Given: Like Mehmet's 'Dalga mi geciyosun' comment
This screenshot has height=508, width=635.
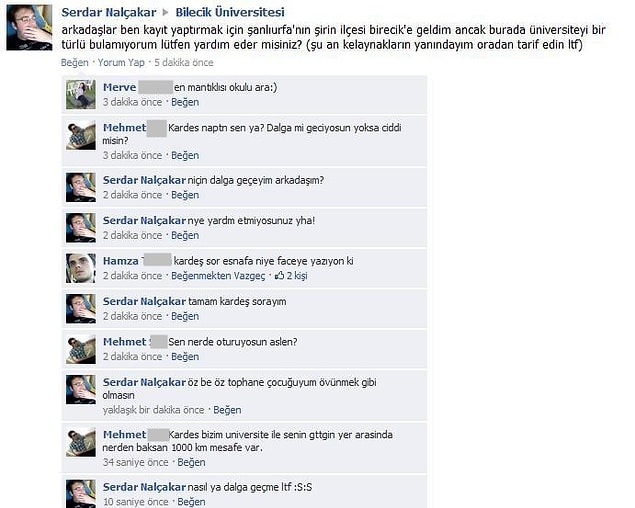Looking at the screenshot, I should tap(185, 155).
